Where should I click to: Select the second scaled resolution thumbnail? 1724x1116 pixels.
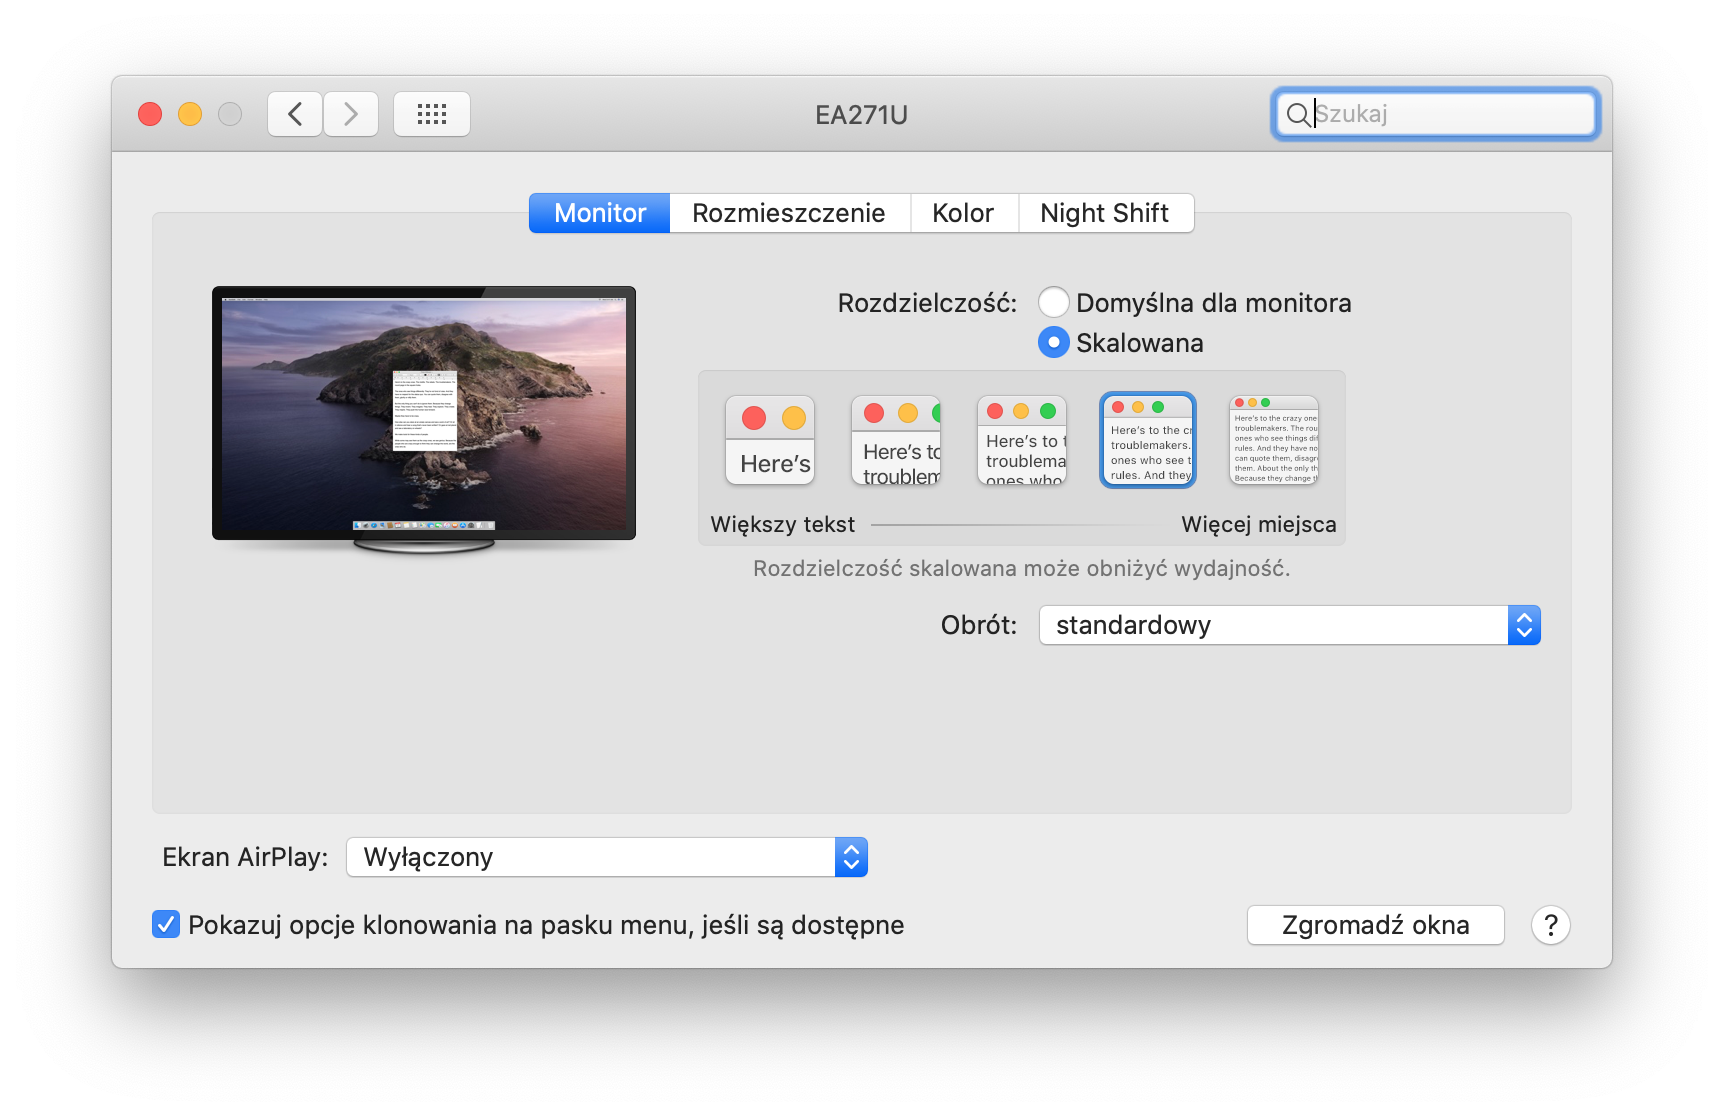[x=896, y=440]
